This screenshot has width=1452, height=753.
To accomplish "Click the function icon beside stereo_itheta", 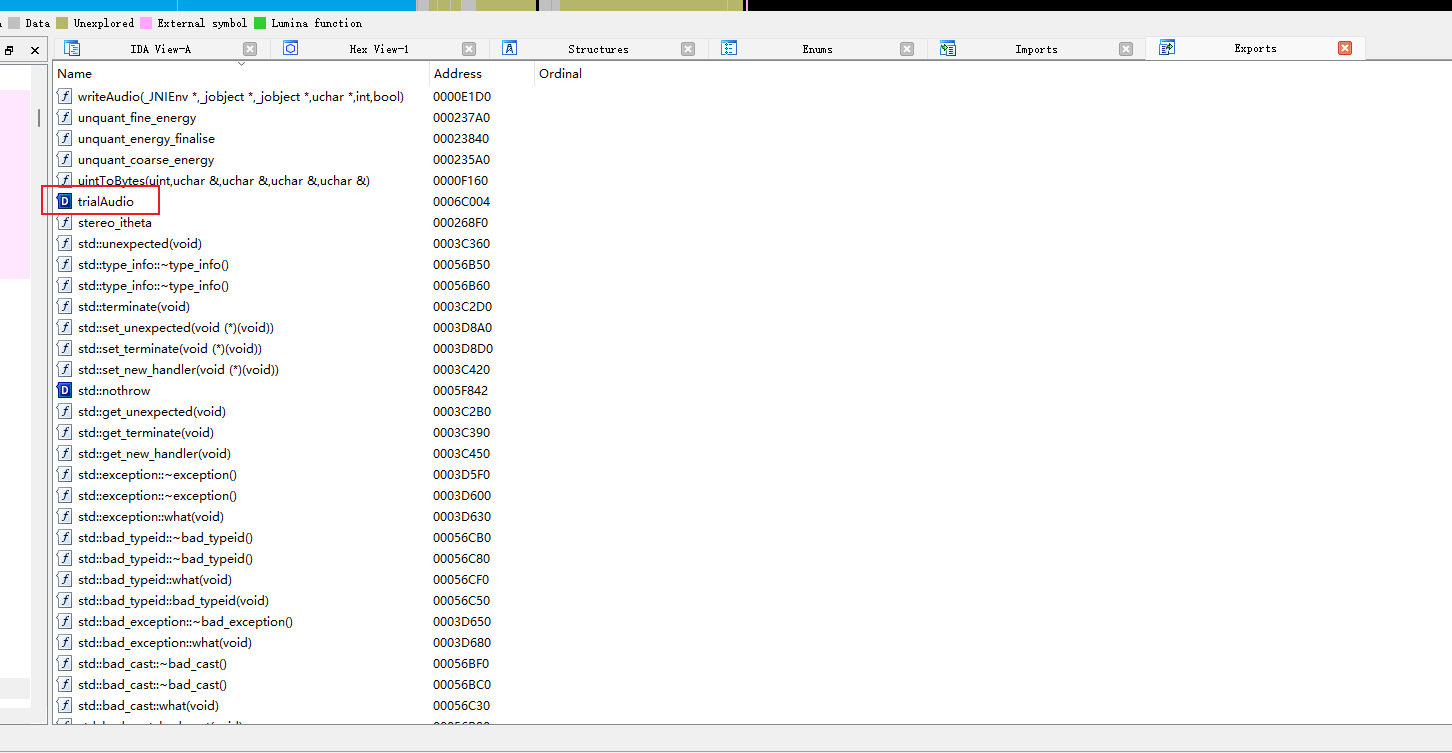I will (x=65, y=223).
